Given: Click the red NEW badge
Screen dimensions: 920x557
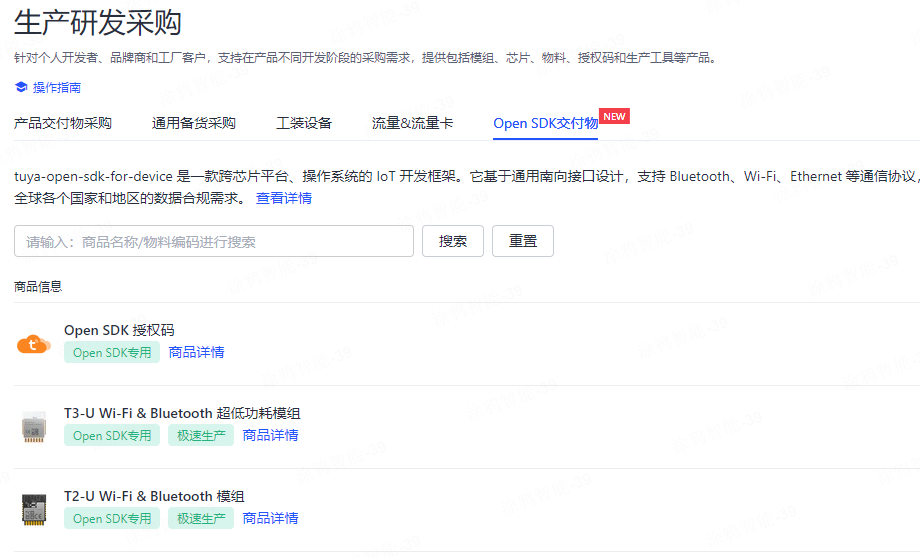Looking at the screenshot, I should (x=614, y=116).
